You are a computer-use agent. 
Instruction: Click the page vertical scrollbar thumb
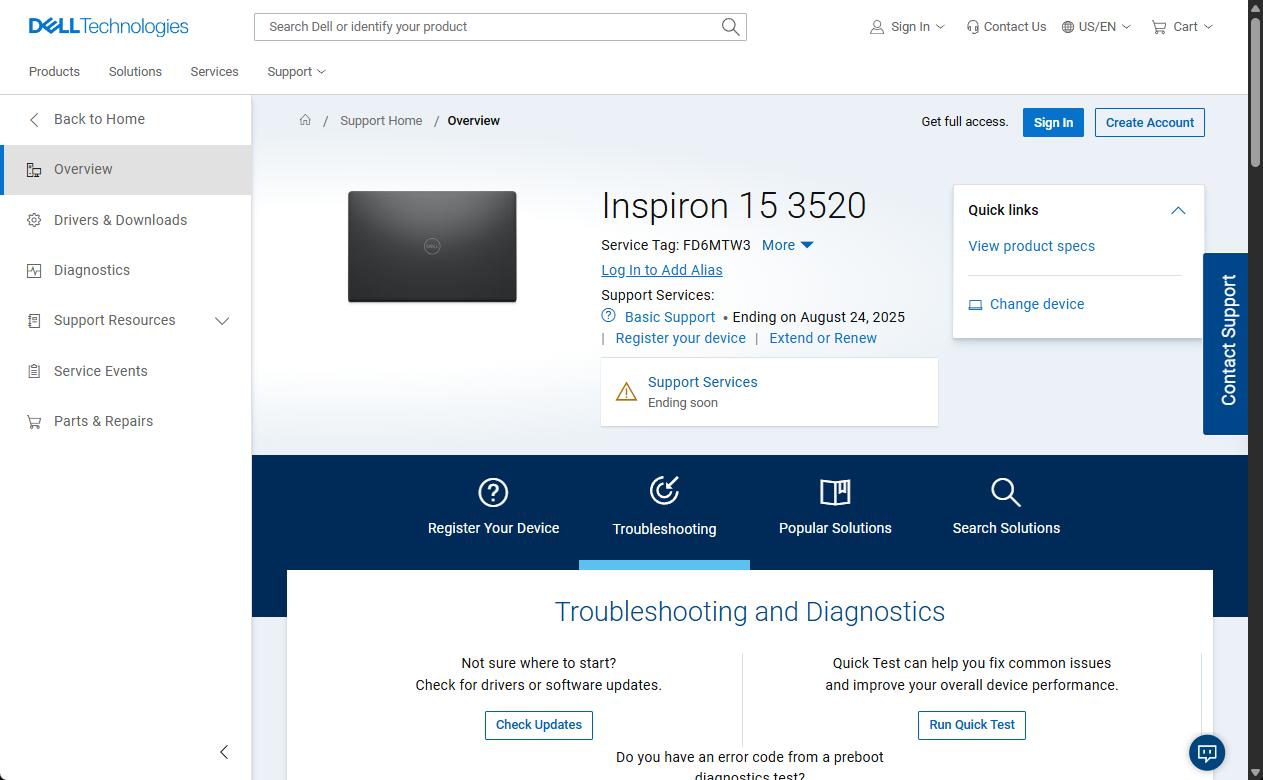point(1256,90)
